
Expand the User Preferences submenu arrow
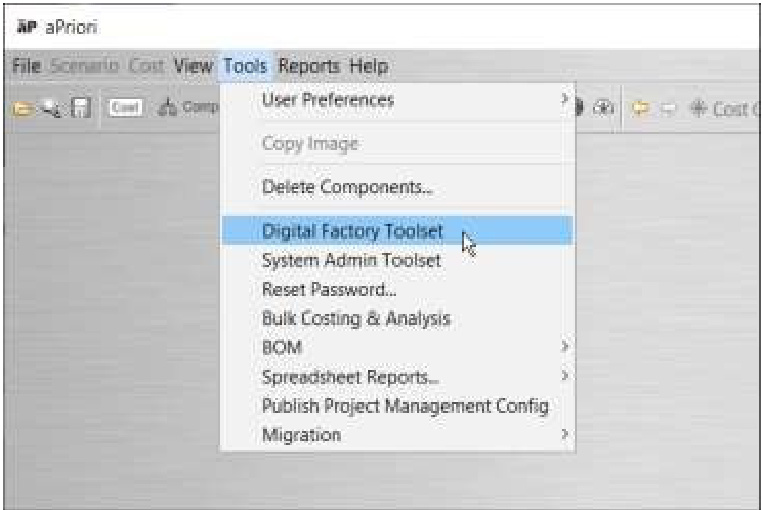pyautogui.click(x=564, y=100)
